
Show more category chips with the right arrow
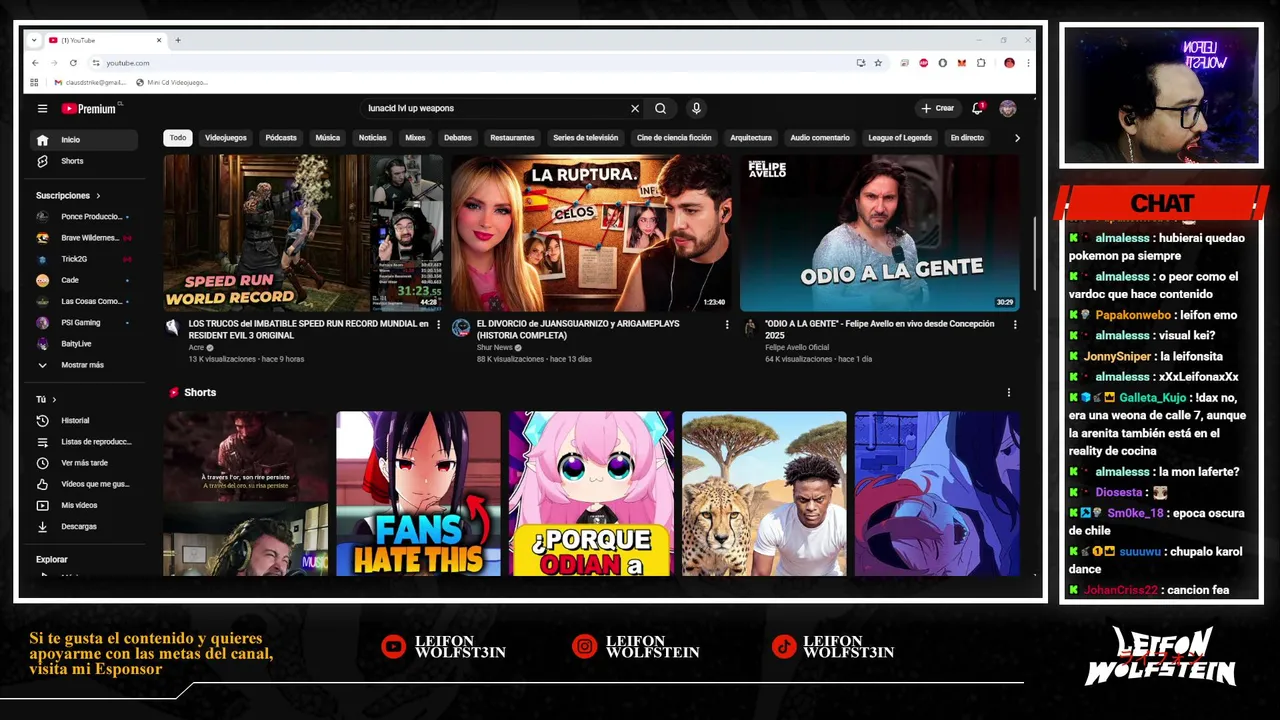(1017, 138)
